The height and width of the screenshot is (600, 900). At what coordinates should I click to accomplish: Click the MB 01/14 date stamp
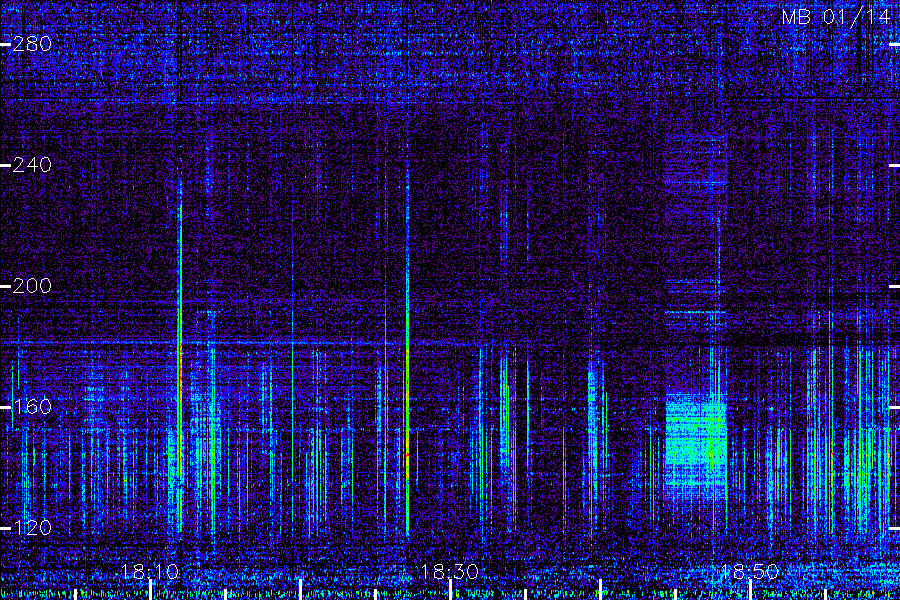click(x=836, y=17)
